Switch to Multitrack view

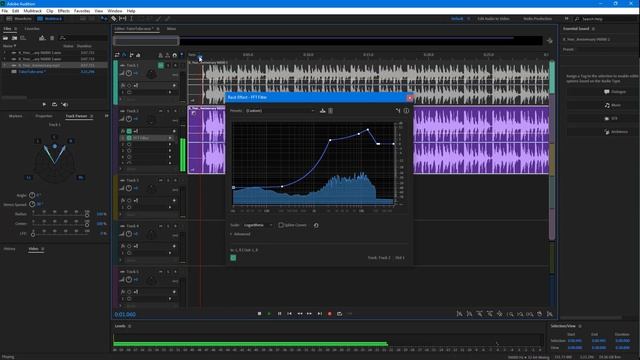pyautogui.click(x=49, y=19)
